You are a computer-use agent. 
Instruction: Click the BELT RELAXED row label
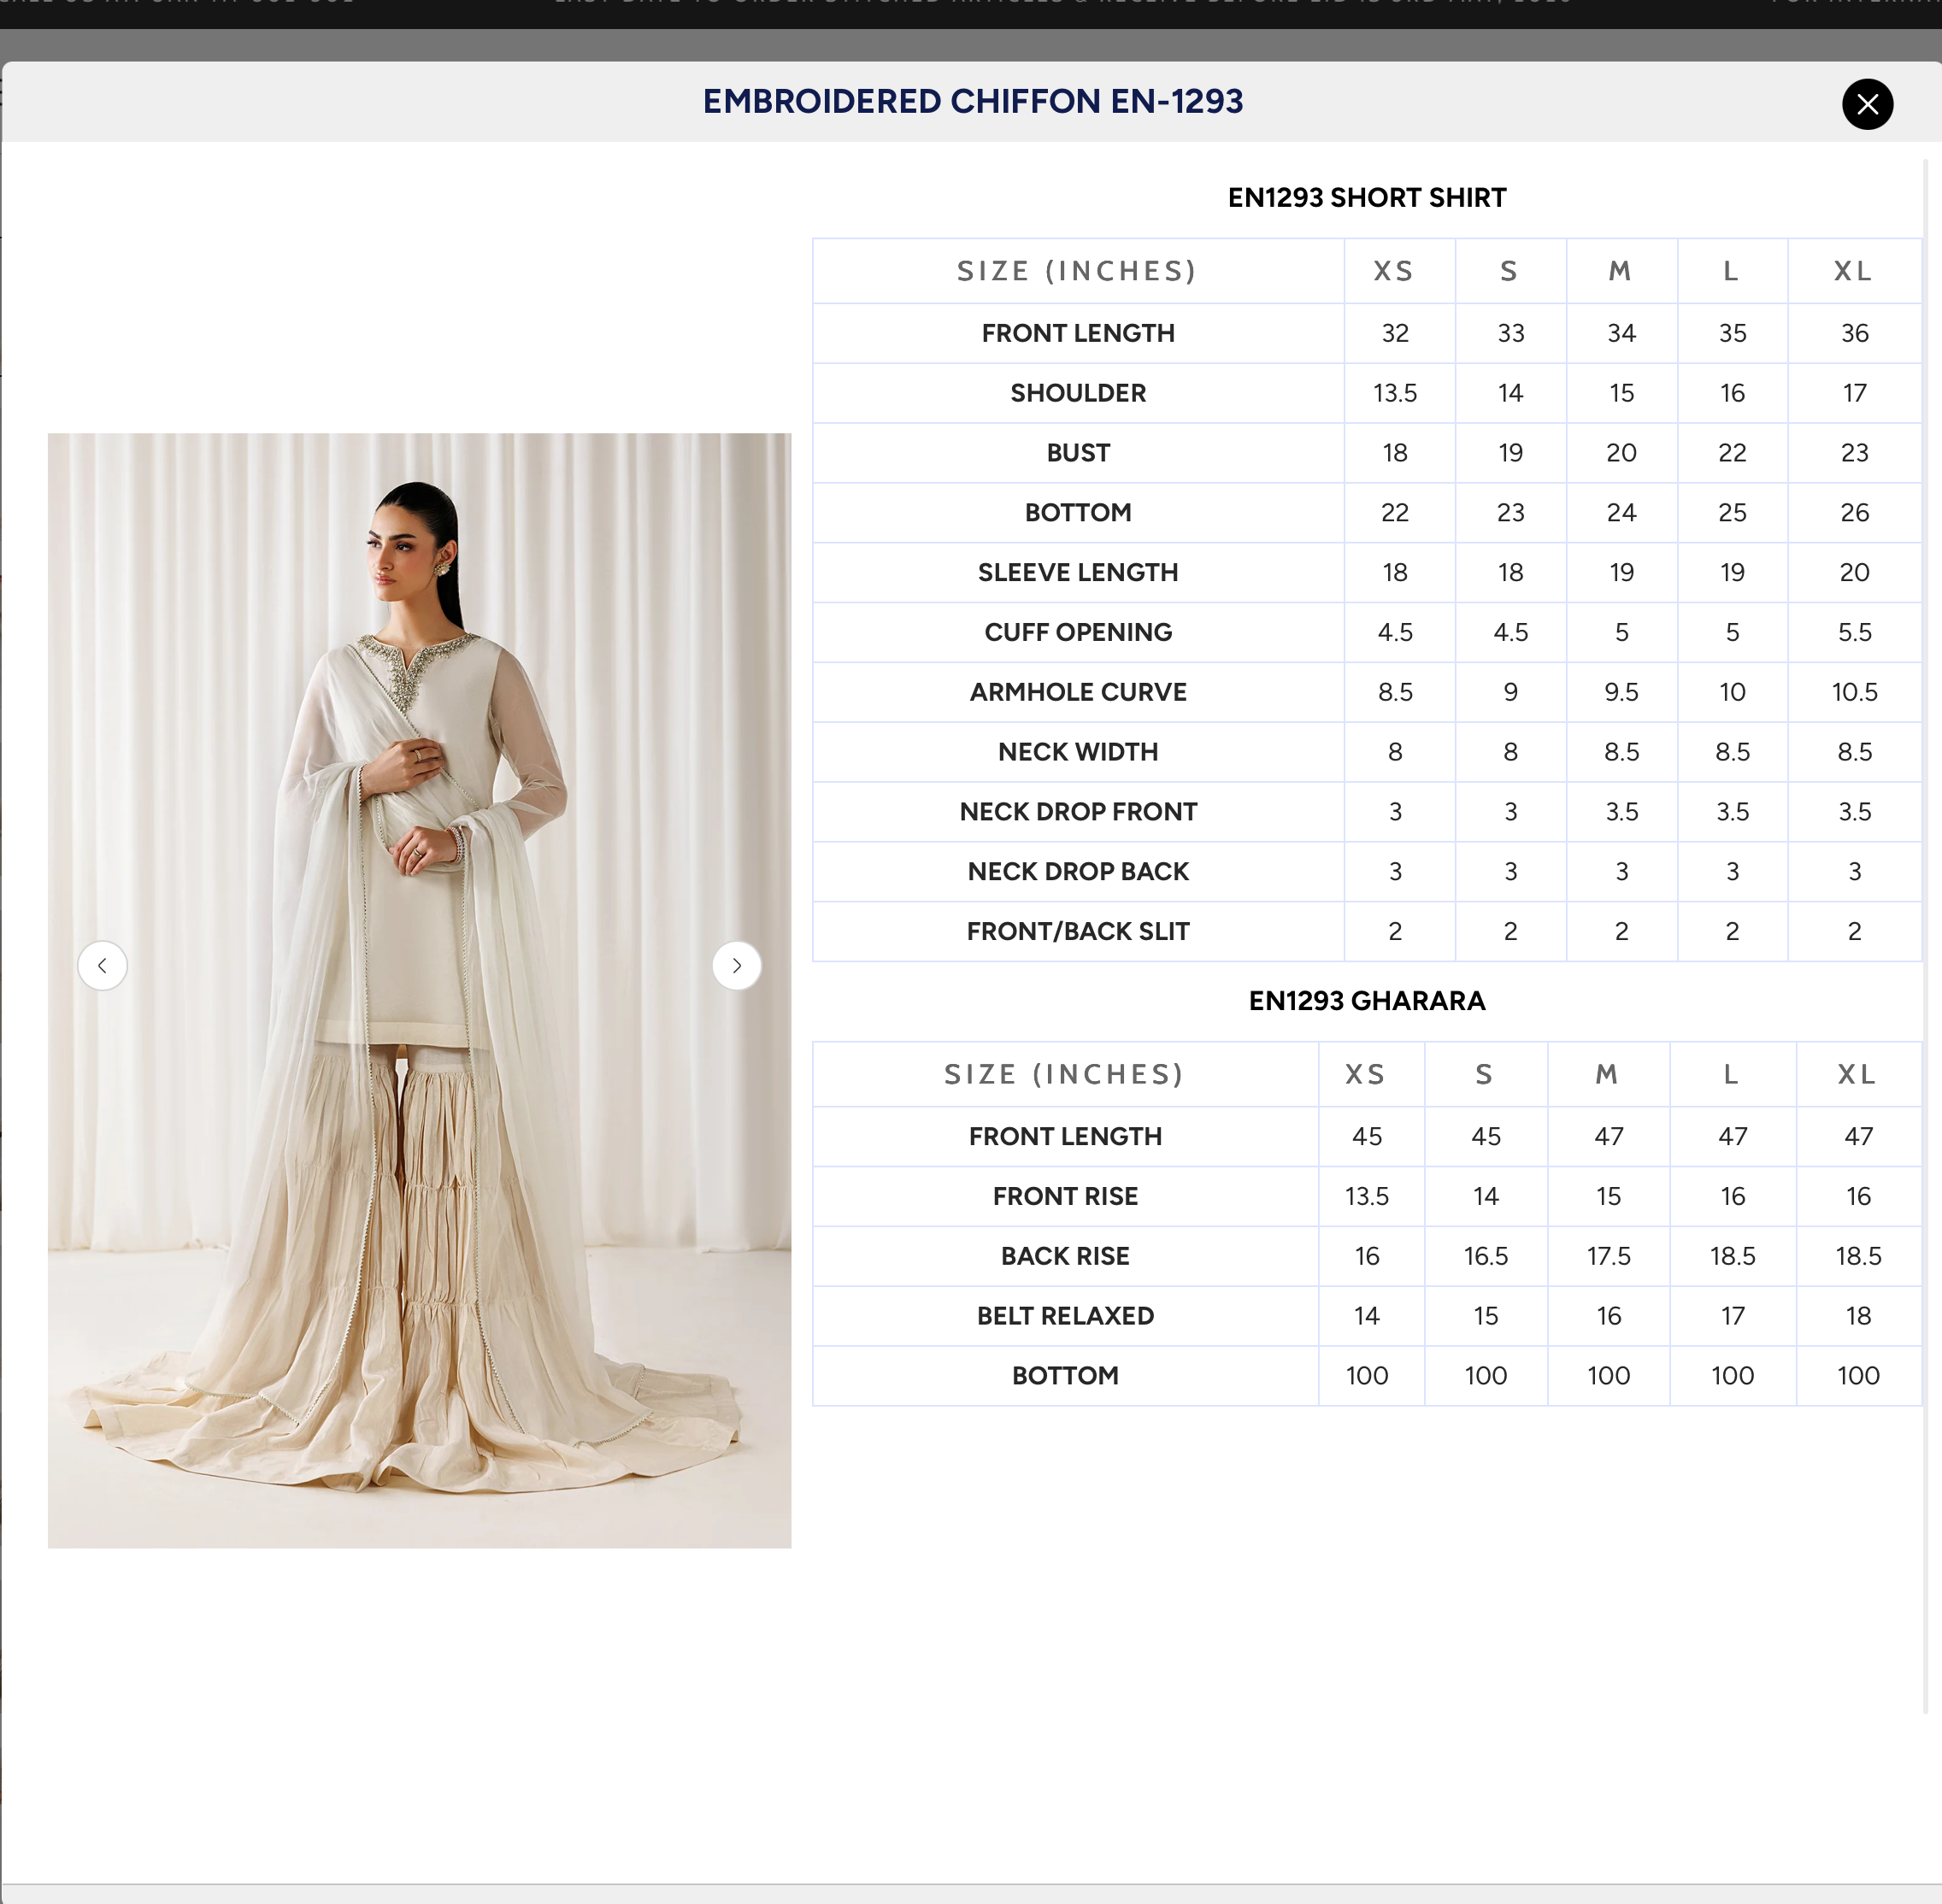tap(1065, 1316)
